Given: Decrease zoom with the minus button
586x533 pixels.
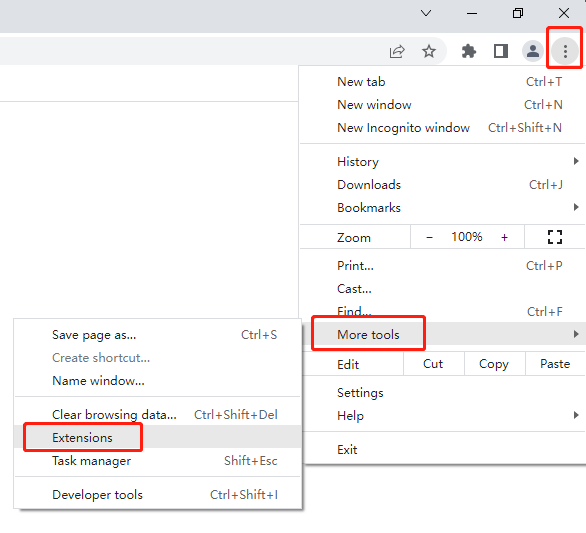Looking at the screenshot, I should [x=429, y=237].
